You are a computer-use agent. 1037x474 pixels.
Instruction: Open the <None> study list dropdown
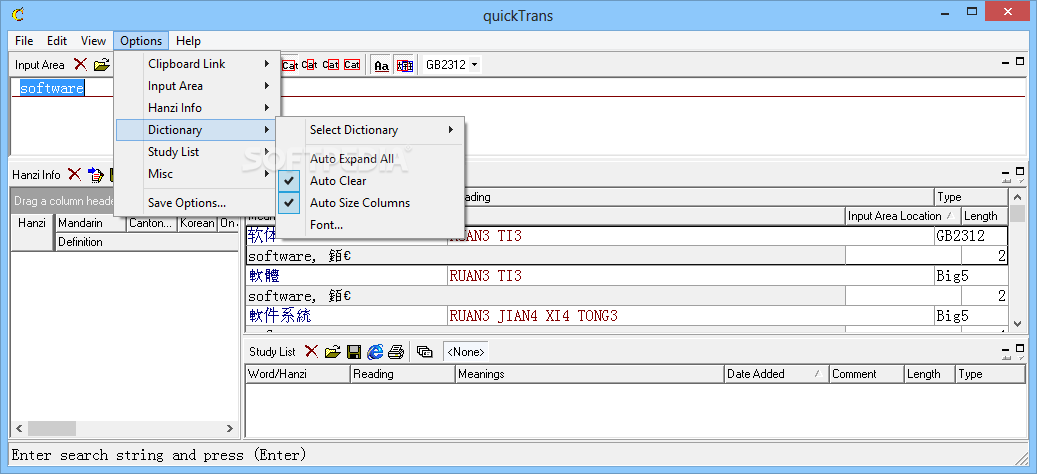click(466, 352)
